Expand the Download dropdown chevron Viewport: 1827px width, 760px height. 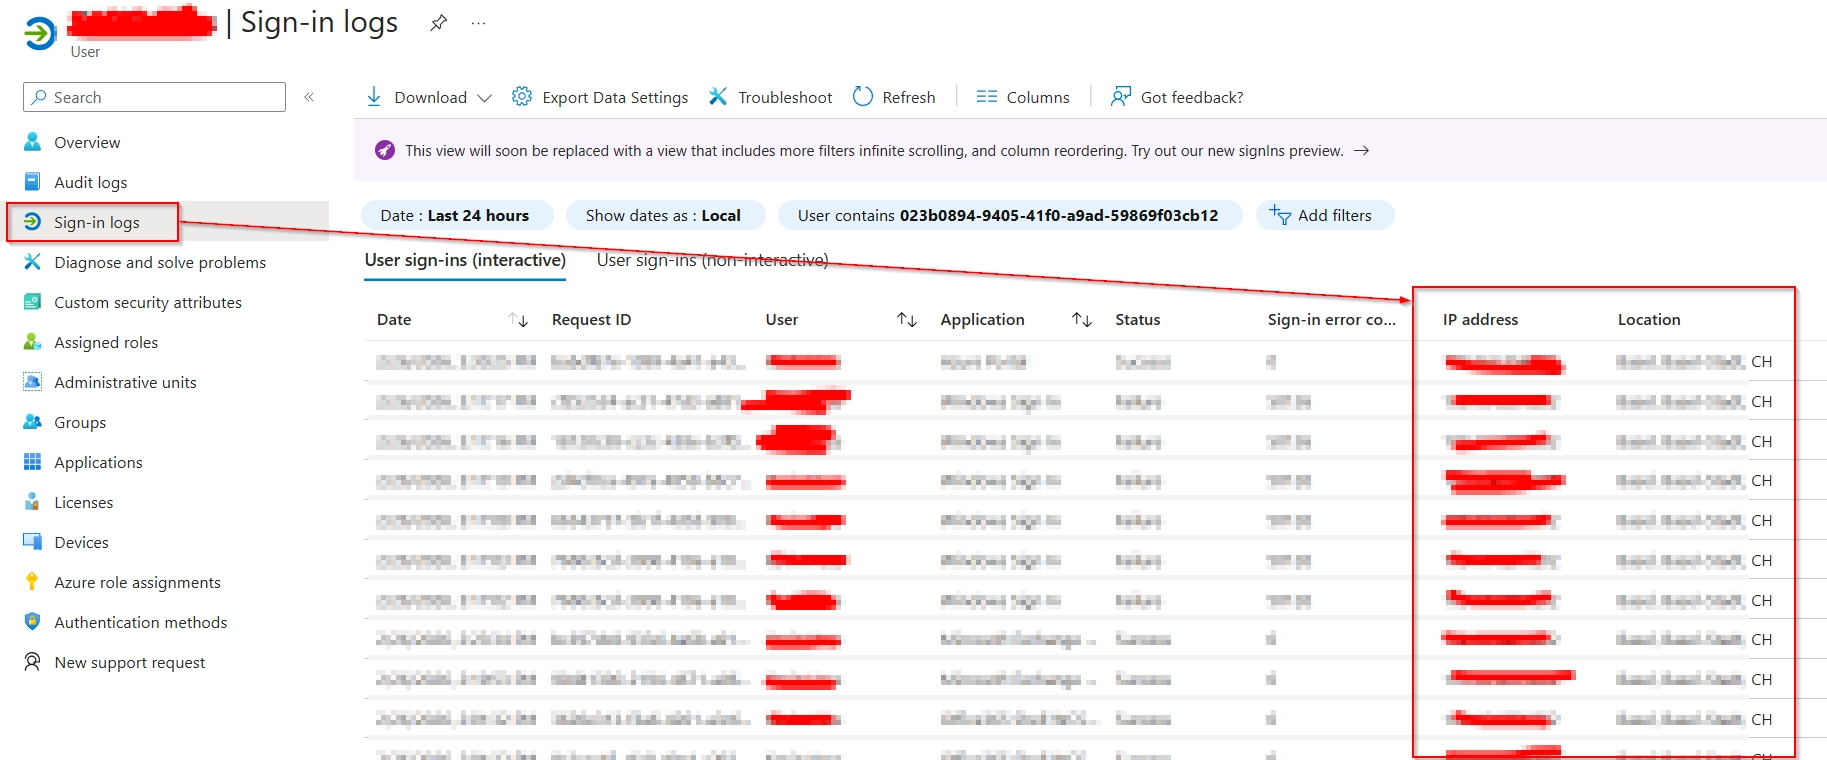click(x=485, y=98)
